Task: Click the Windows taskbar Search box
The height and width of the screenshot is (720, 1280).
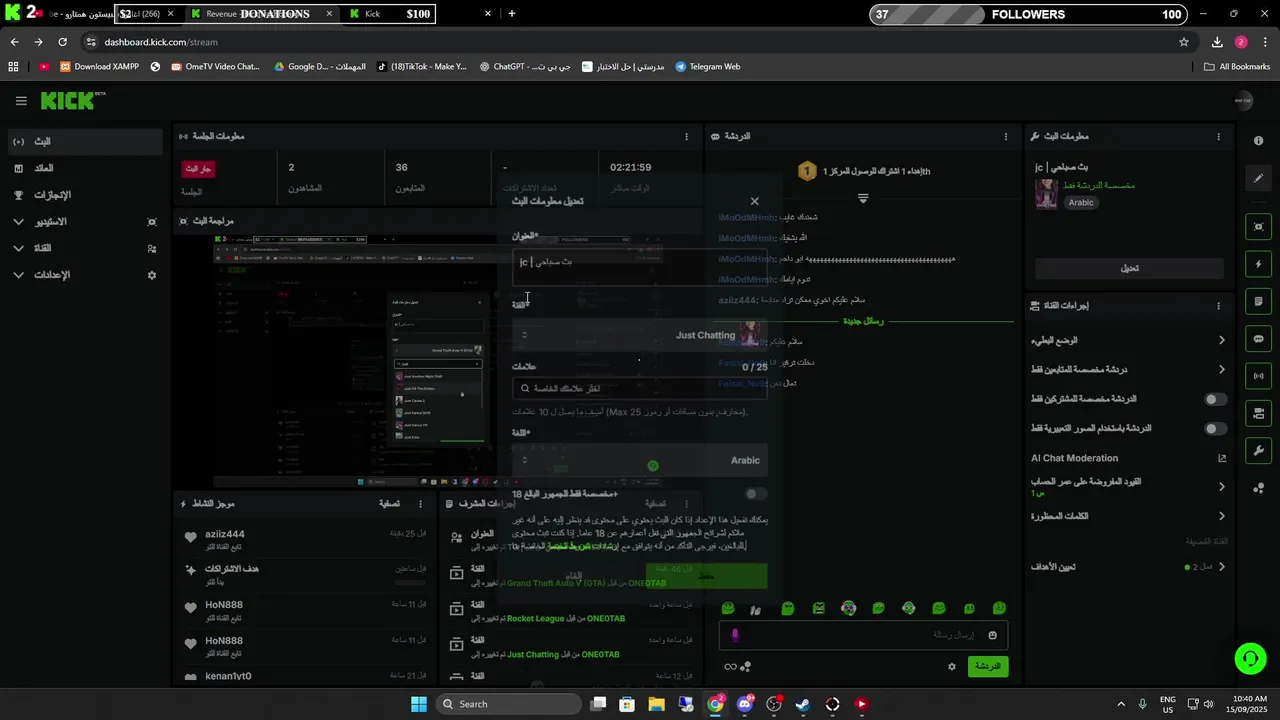Action: click(507, 704)
